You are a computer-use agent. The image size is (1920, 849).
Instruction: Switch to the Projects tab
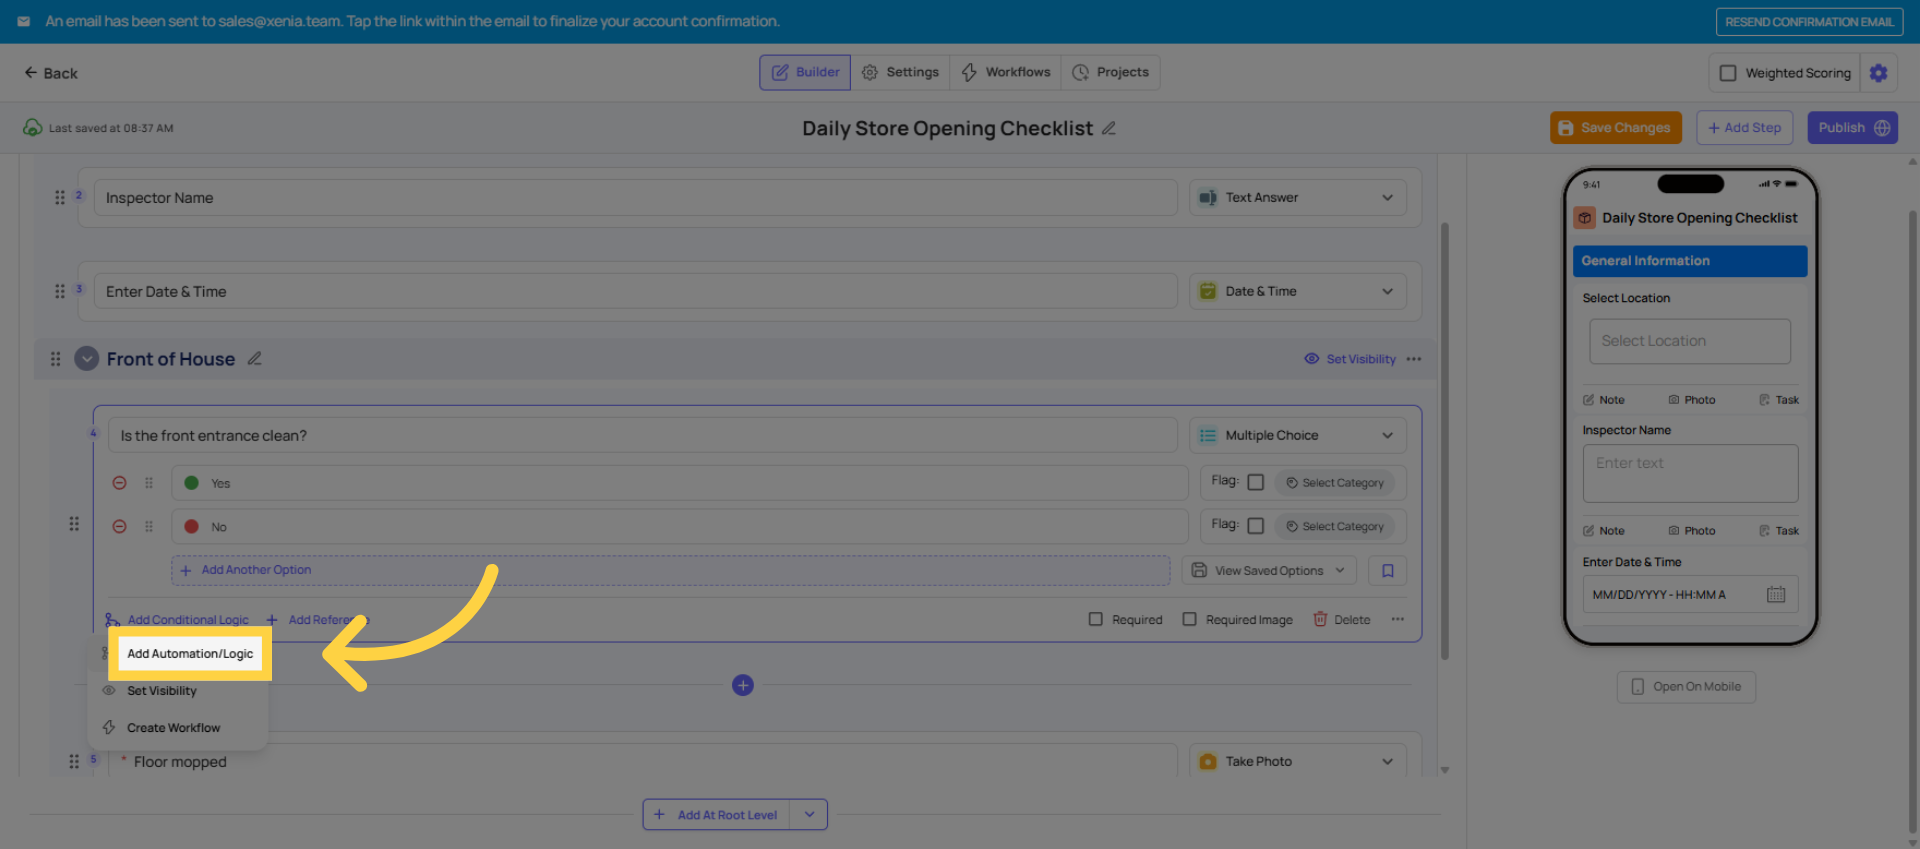(x=1110, y=72)
